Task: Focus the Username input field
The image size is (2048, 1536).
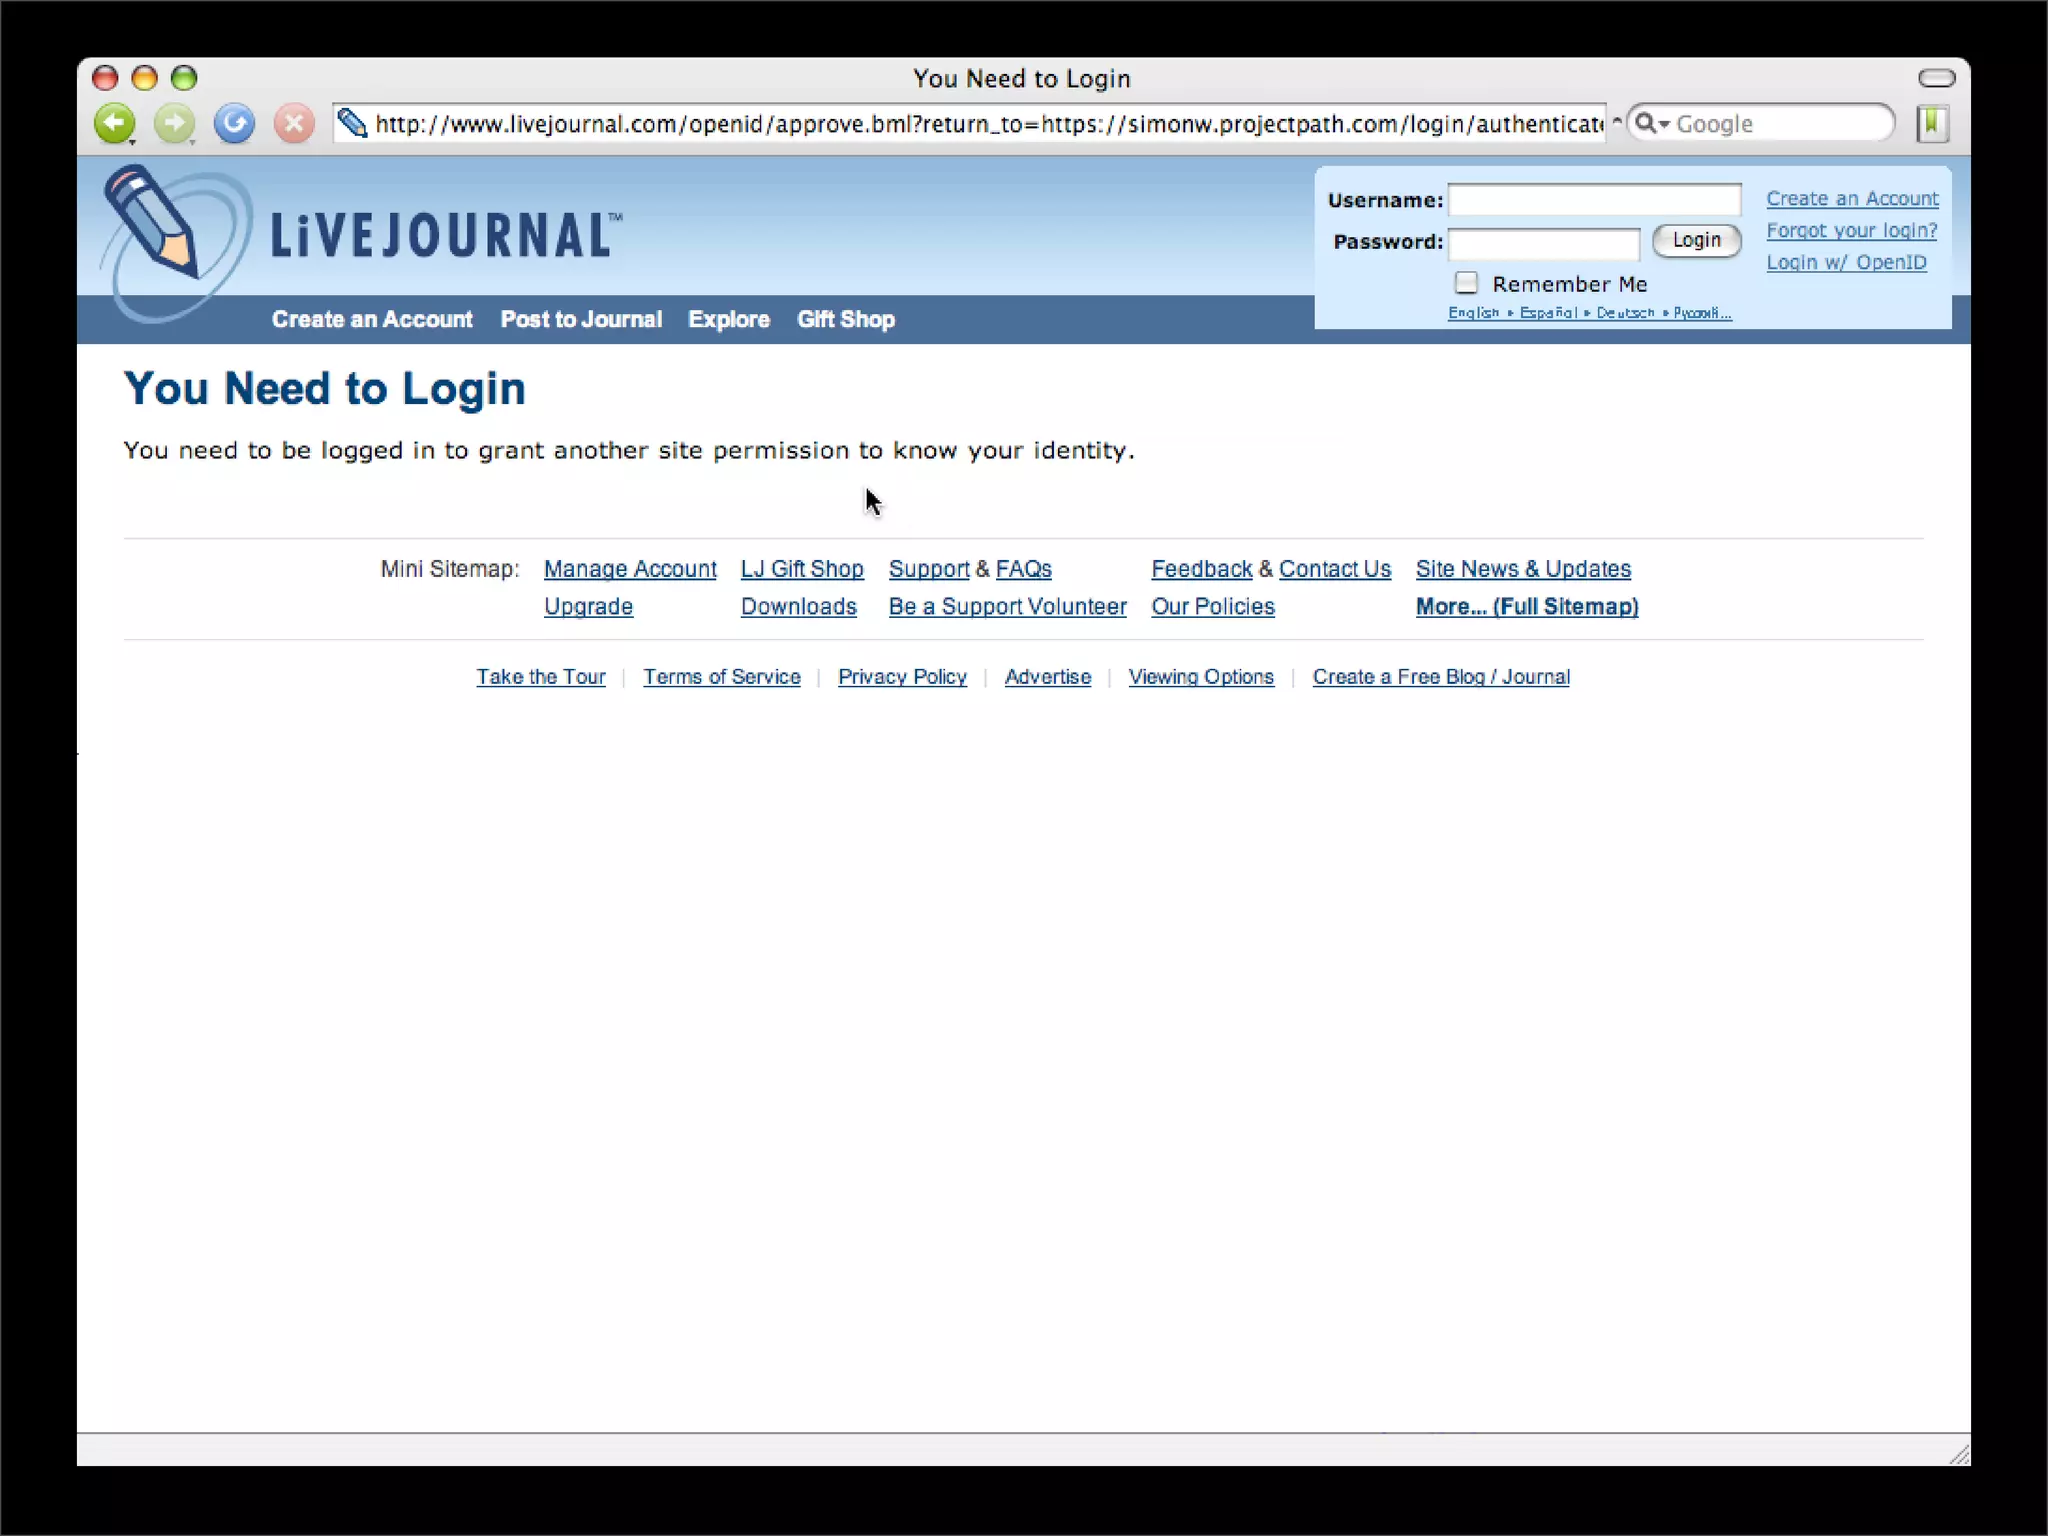Action: click(1594, 200)
